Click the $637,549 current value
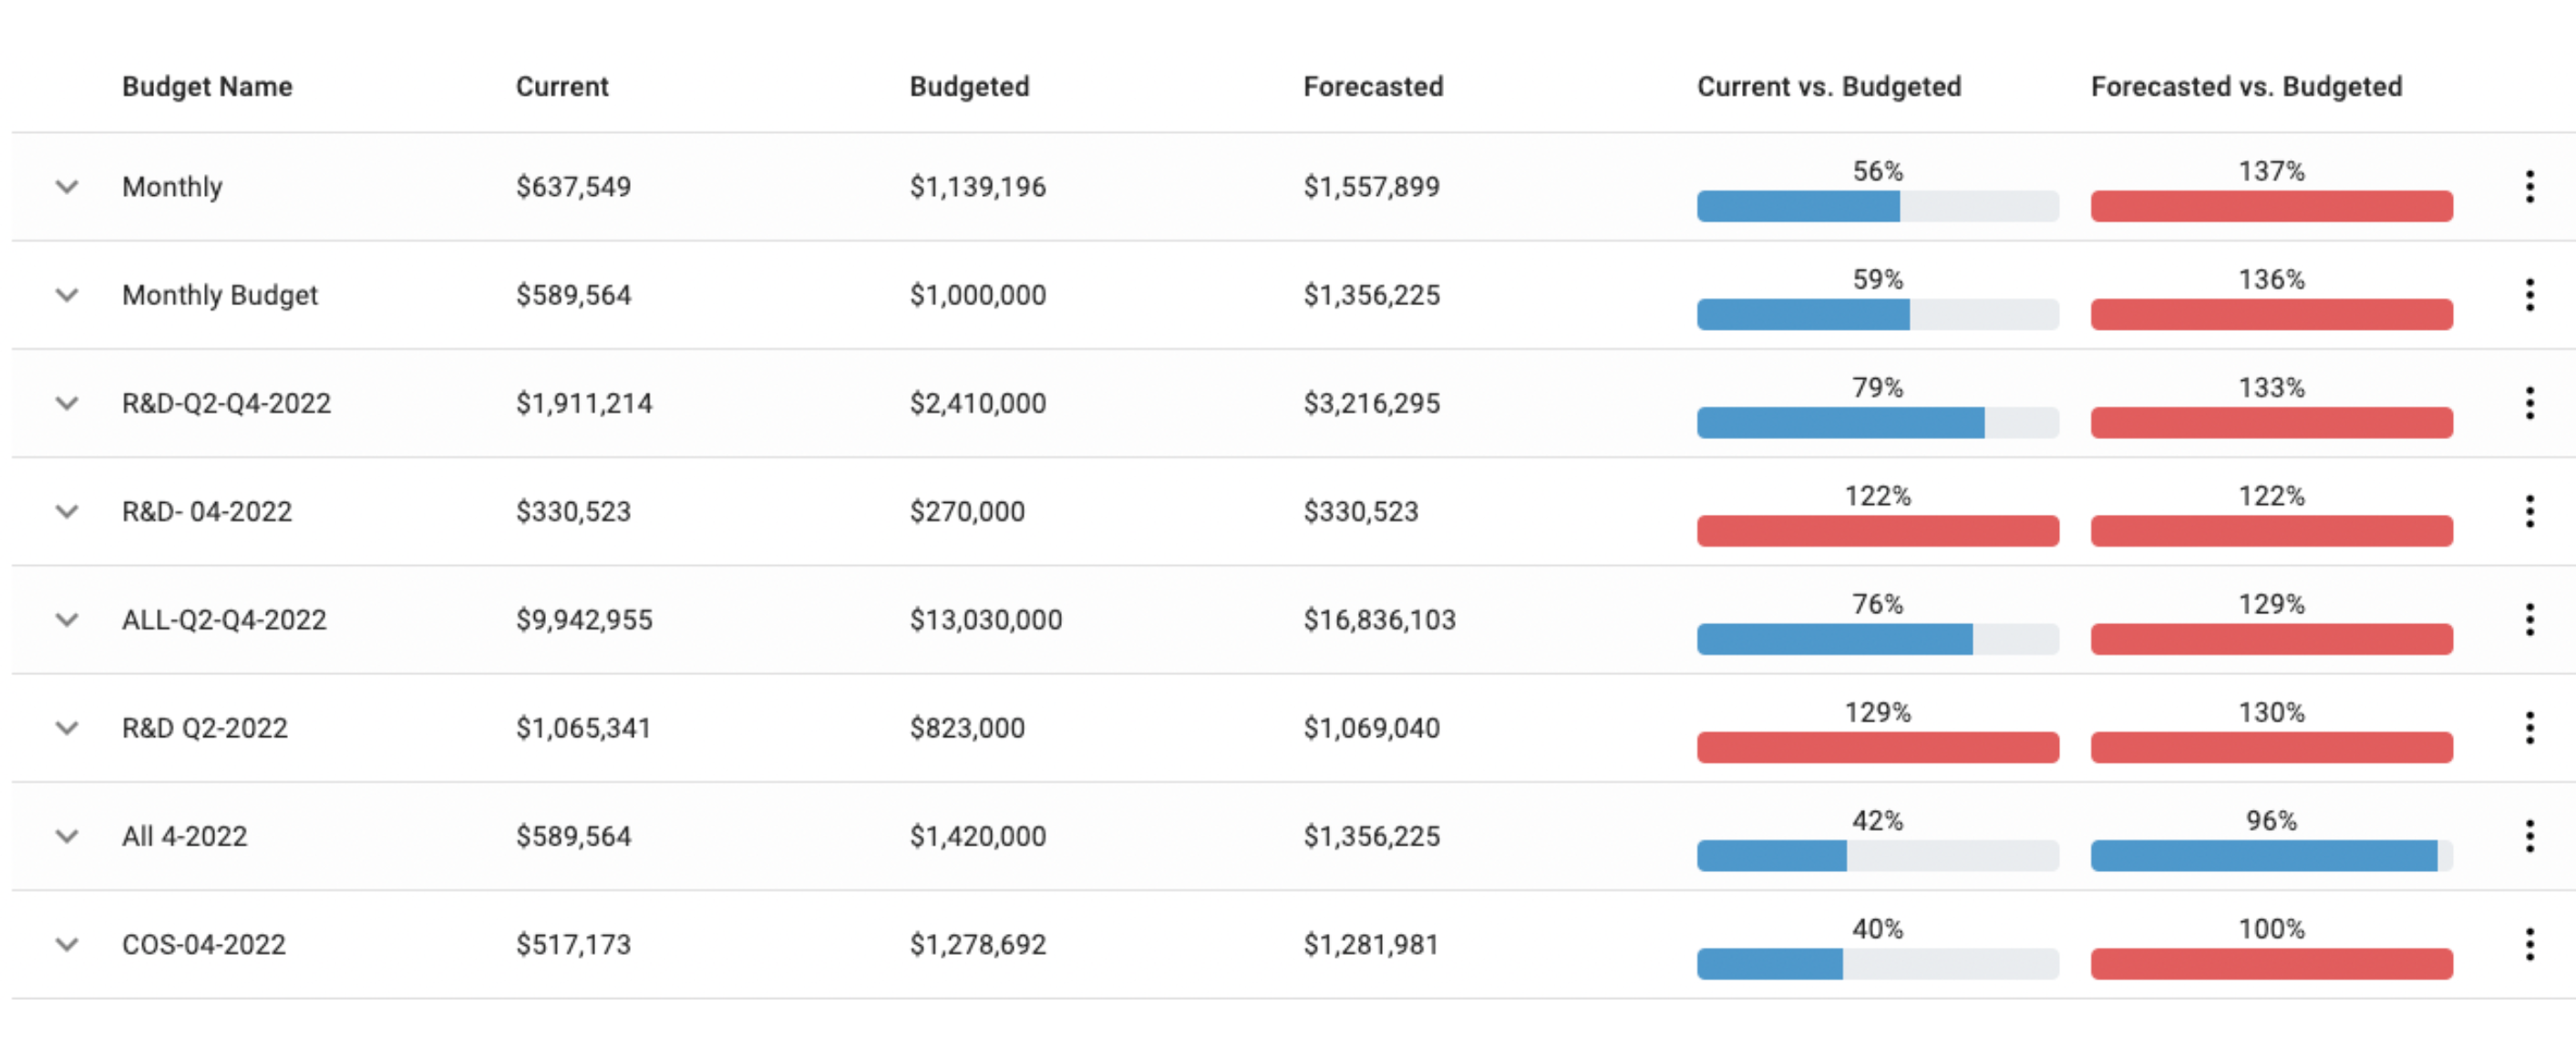2576x1046 pixels. pyautogui.click(x=573, y=187)
